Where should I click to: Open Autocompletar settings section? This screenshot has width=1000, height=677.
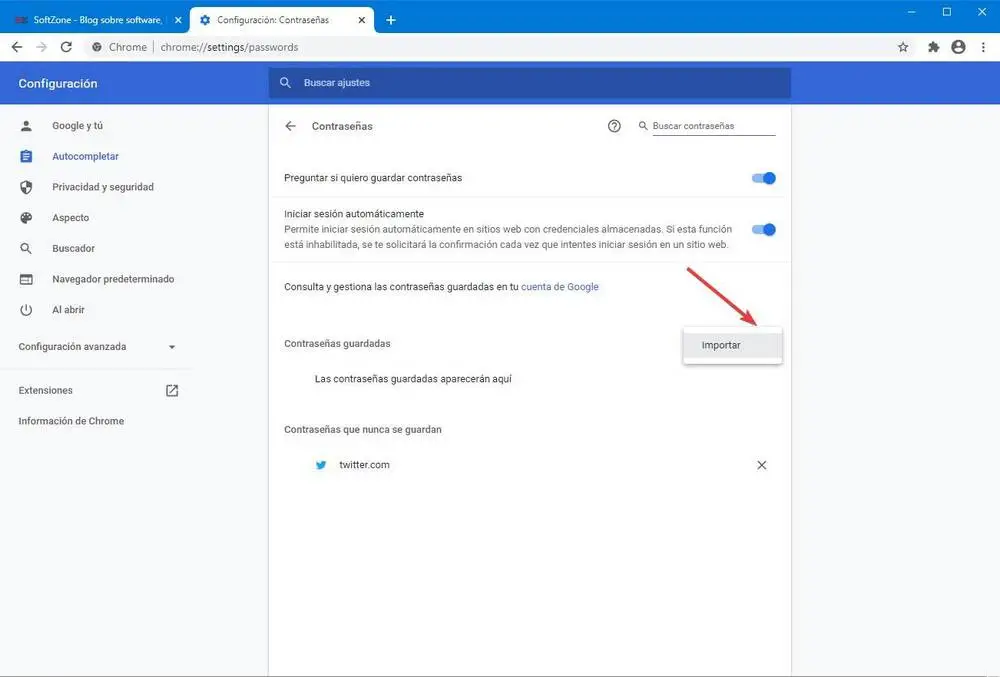pyautogui.click(x=85, y=157)
